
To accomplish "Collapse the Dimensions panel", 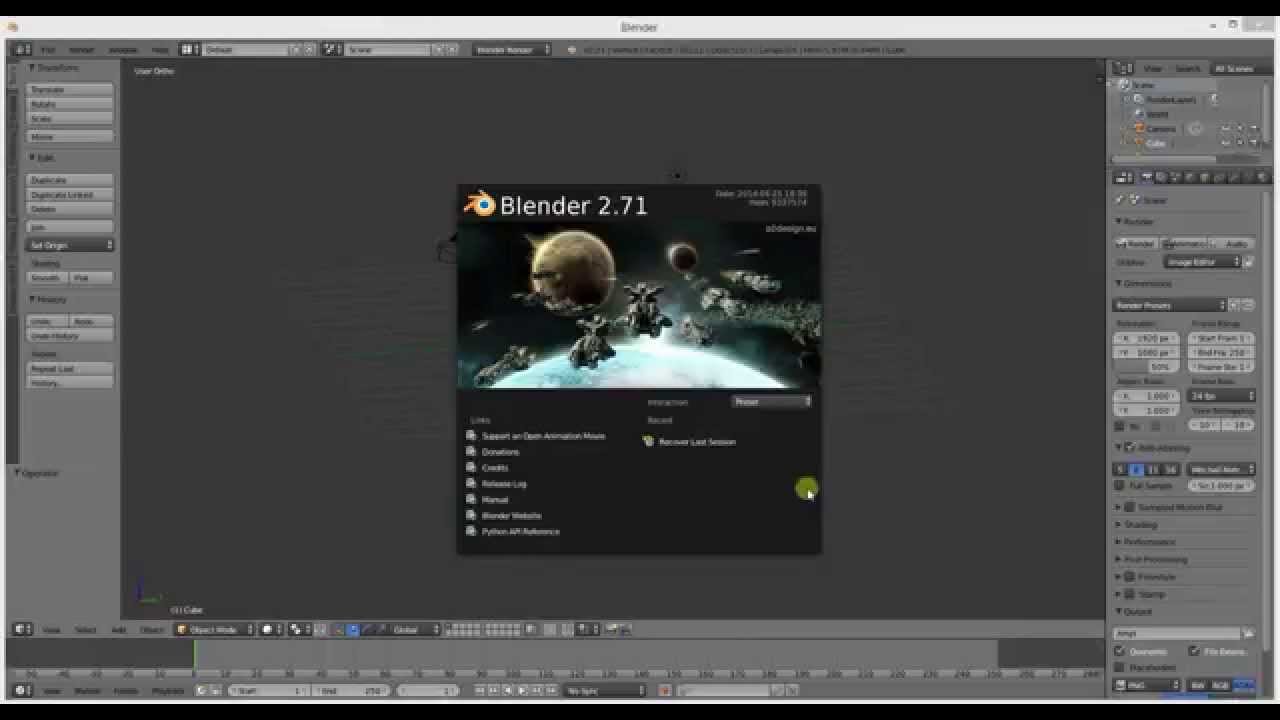I will (1144, 283).
